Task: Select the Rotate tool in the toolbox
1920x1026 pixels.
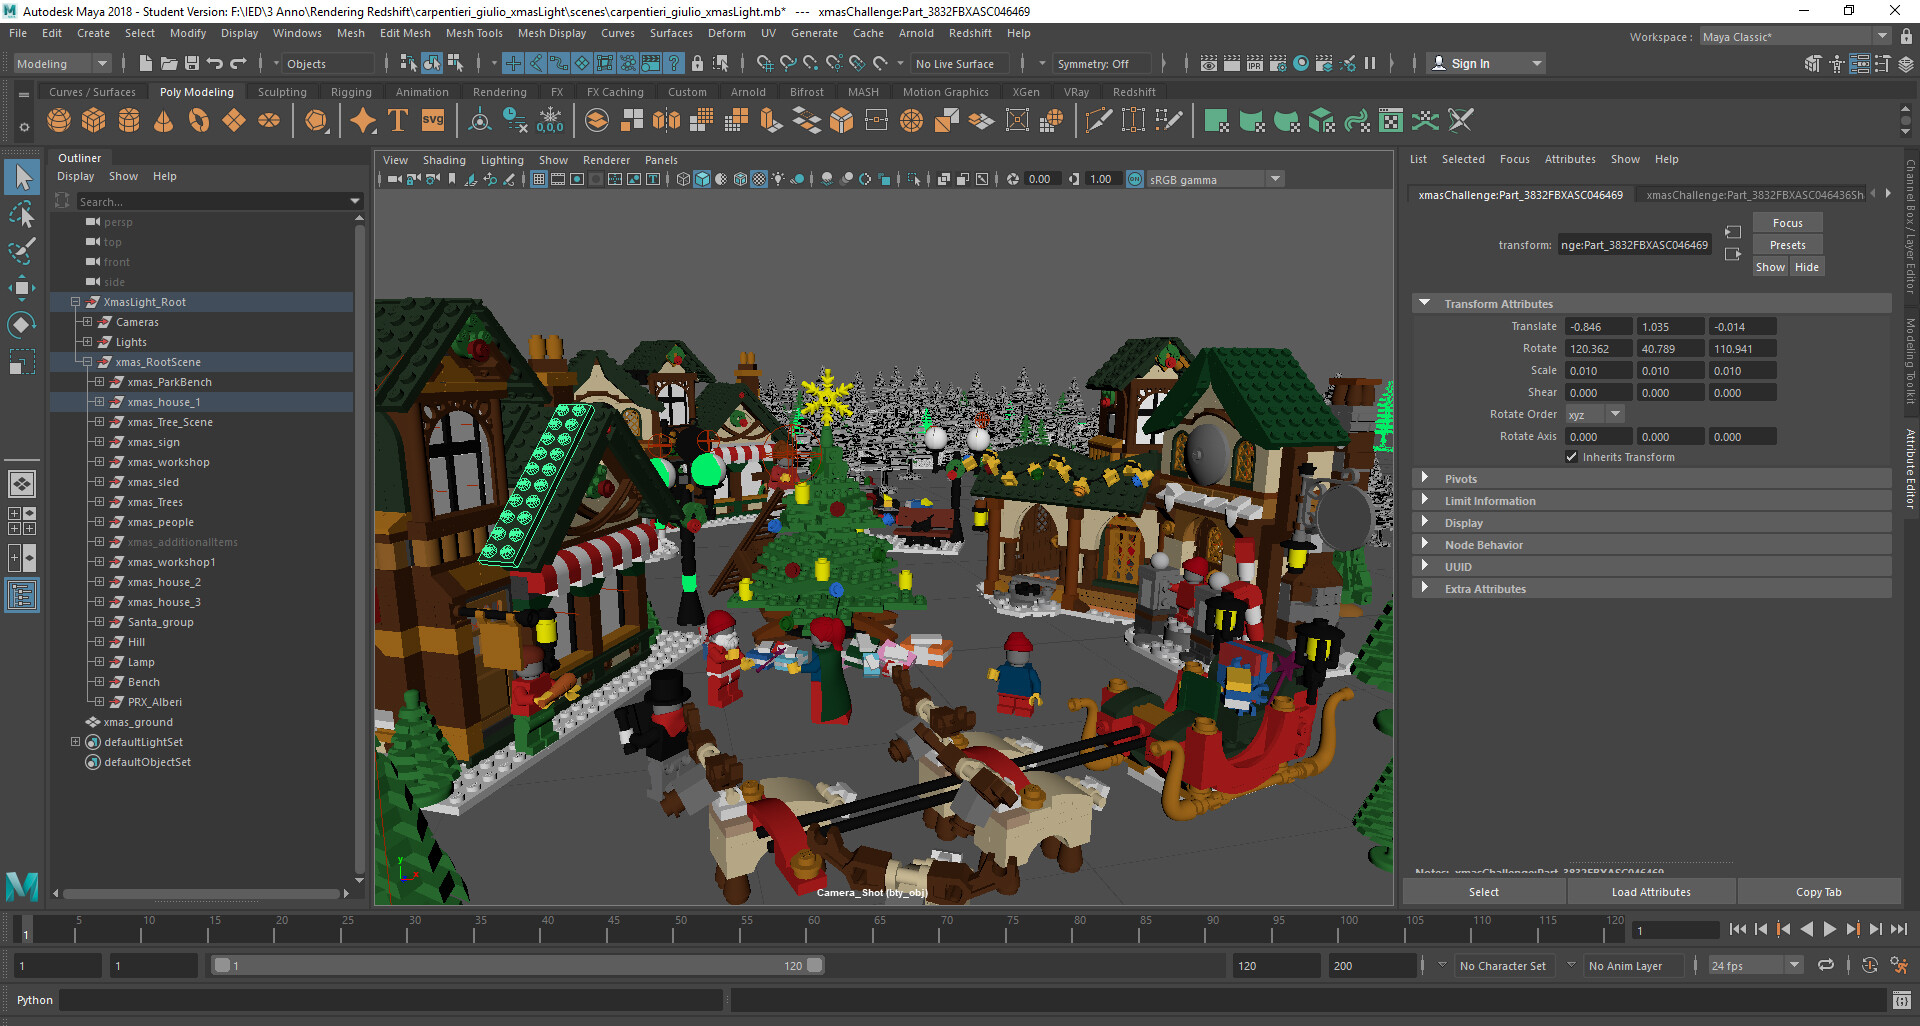Action: (x=21, y=324)
